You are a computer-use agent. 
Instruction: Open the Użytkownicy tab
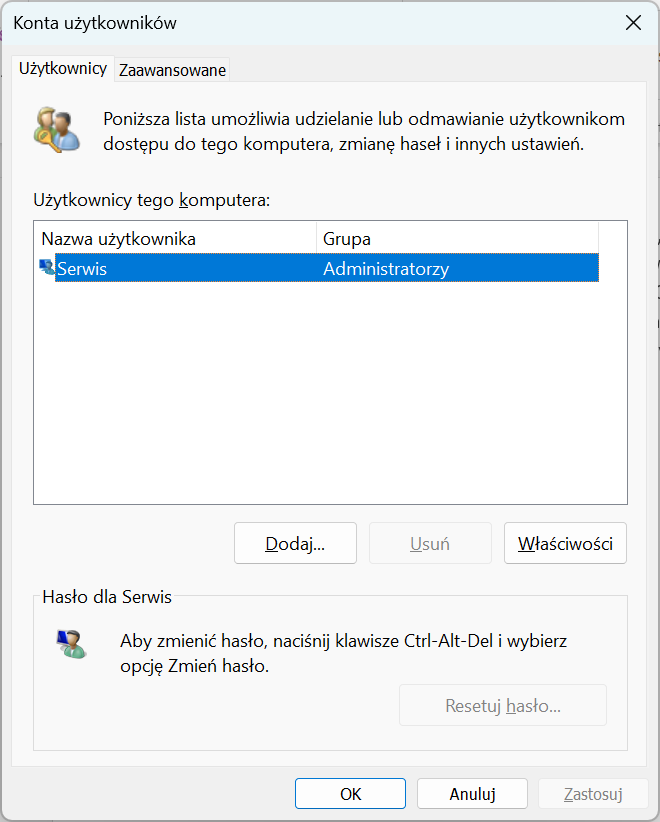click(62, 70)
